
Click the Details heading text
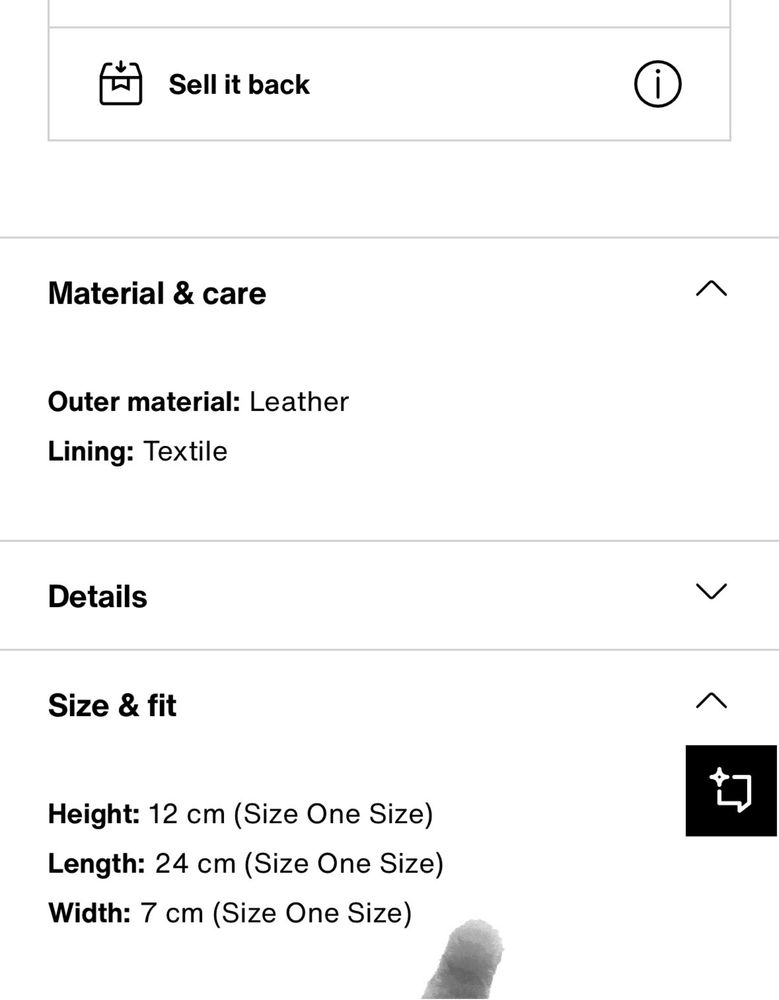point(98,597)
